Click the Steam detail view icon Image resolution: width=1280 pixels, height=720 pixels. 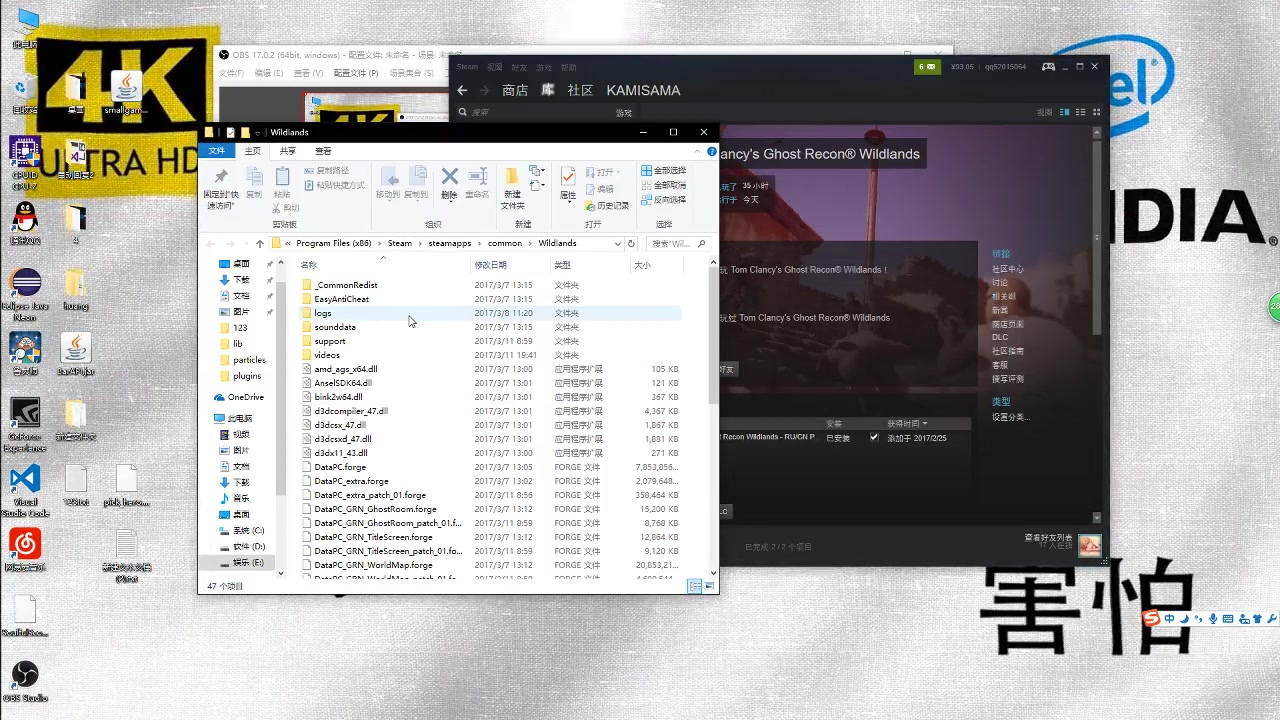[1062, 112]
